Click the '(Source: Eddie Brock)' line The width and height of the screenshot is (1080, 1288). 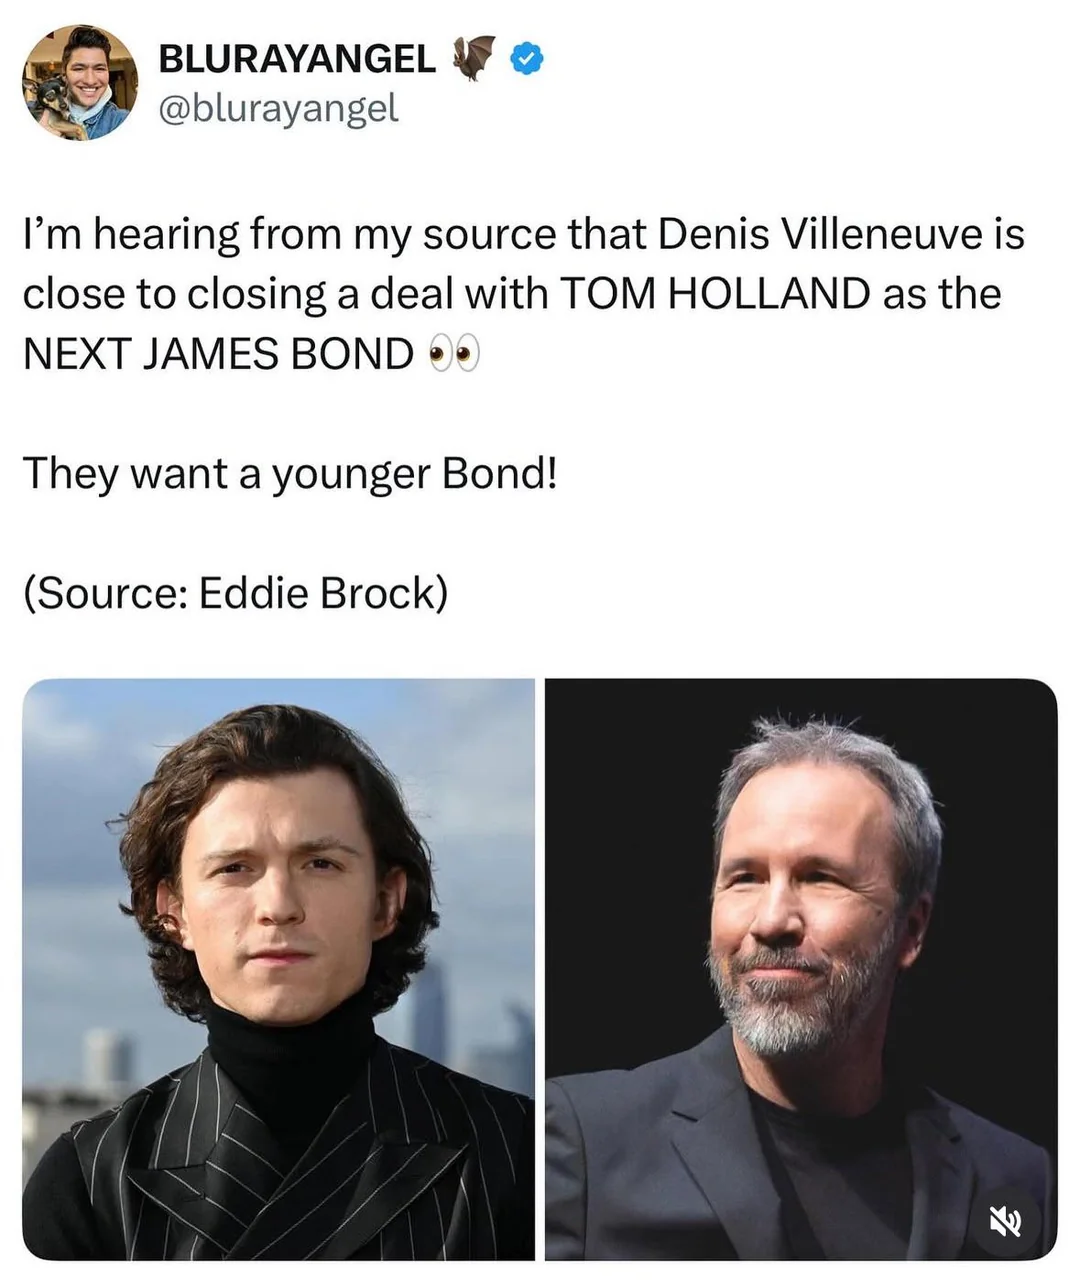235,593
